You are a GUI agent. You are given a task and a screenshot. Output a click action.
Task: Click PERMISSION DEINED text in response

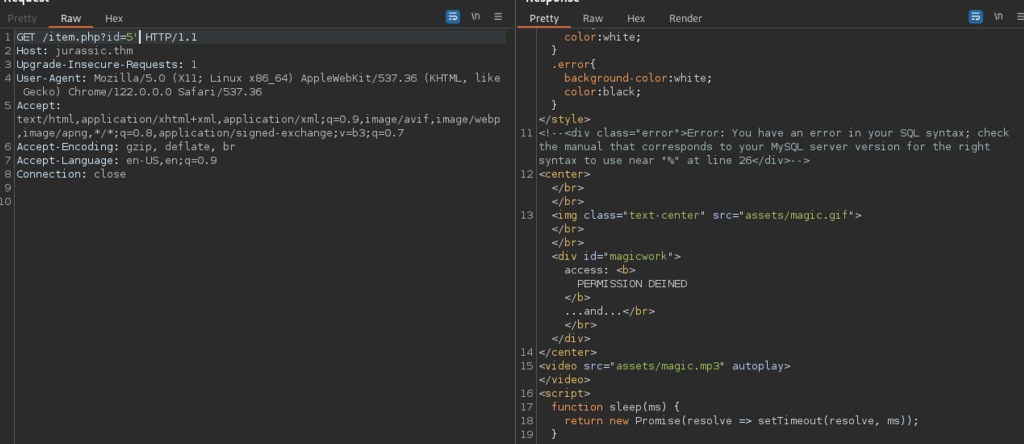pyautogui.click(x=631, y=283)
